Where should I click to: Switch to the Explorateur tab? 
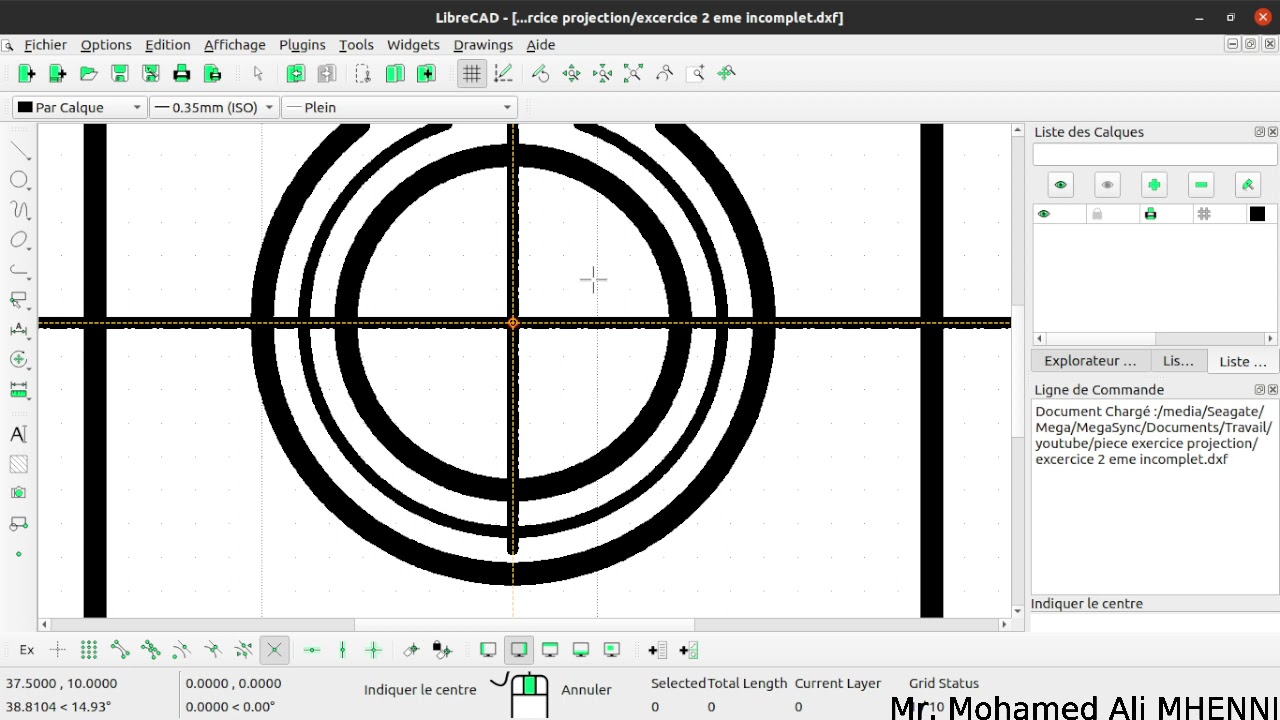point(1090,361)
